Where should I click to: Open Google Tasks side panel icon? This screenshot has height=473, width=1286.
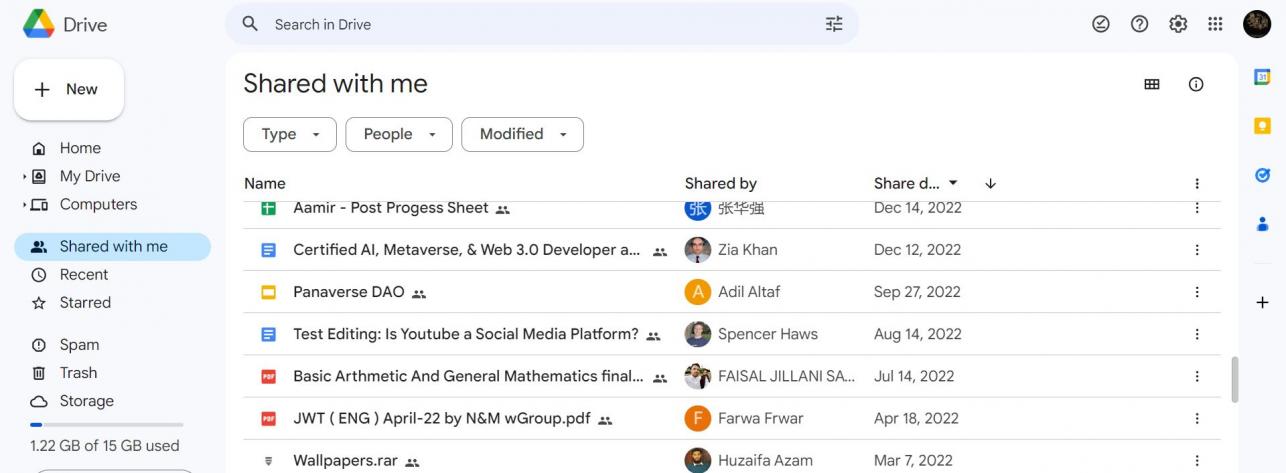(1262, 175)
